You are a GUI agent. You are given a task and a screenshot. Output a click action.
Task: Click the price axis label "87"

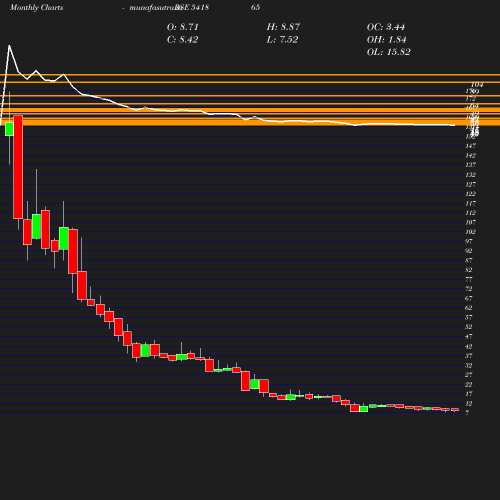point(469,260)
